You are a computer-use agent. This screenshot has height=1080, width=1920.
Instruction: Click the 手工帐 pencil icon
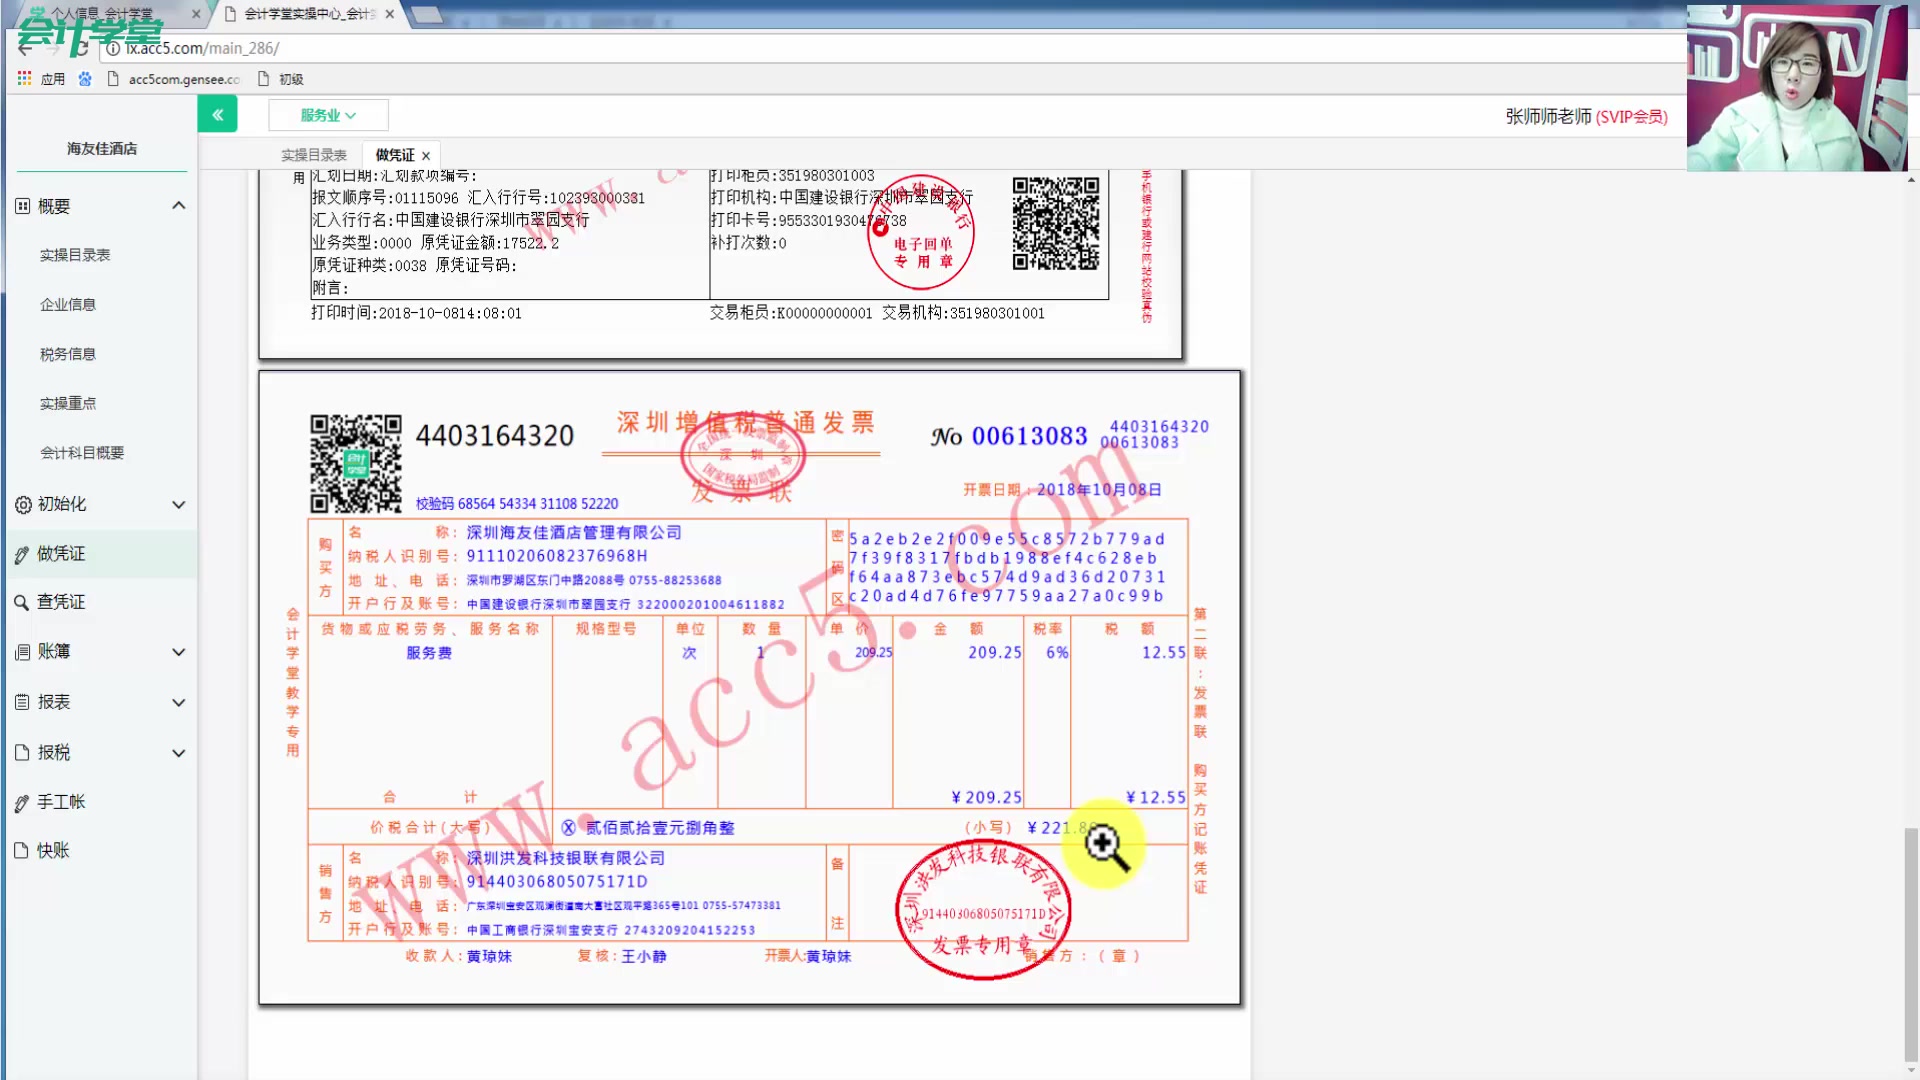point(22,803)
